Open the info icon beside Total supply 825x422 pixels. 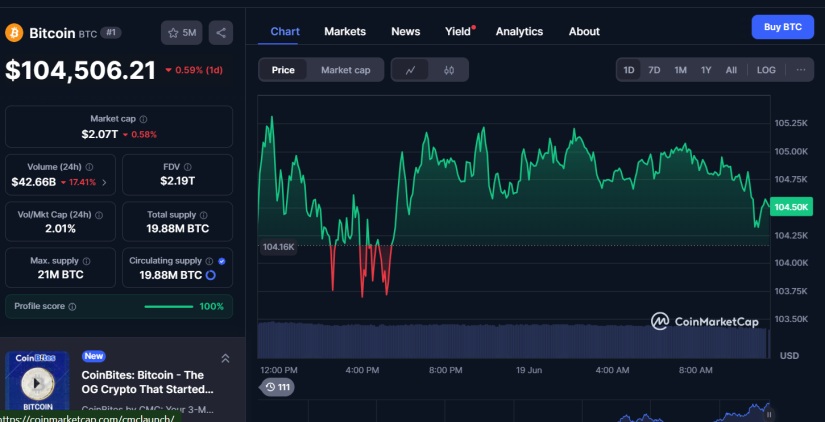tap(204, 215)
